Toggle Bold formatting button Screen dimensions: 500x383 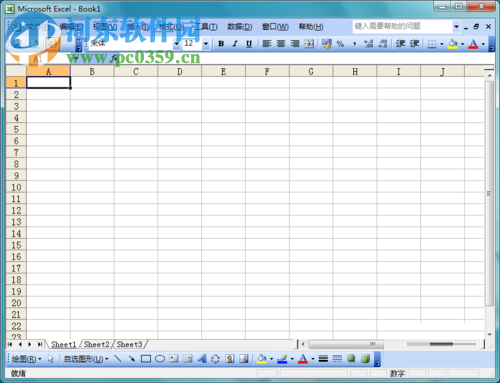click(221, 44)
